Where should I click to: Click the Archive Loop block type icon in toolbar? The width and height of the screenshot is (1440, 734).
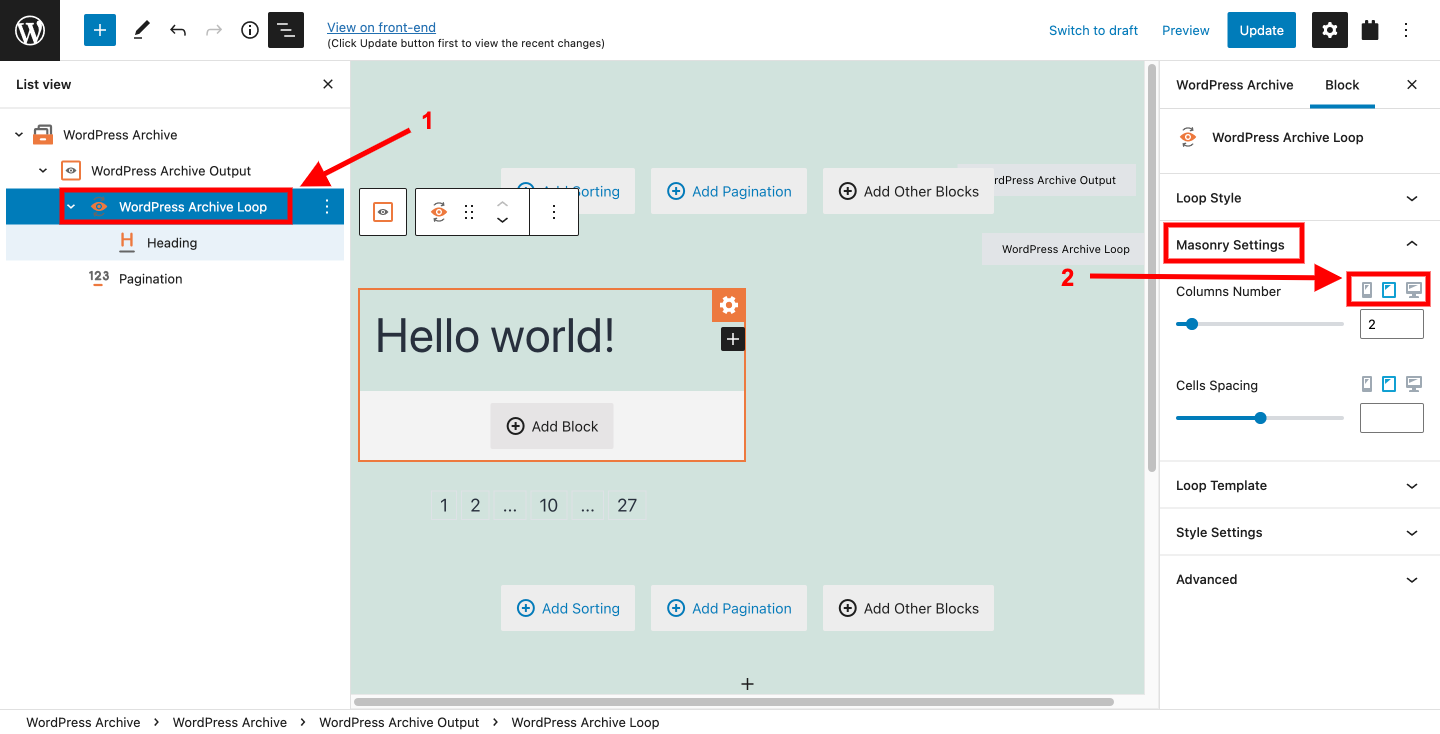[438, 212]
